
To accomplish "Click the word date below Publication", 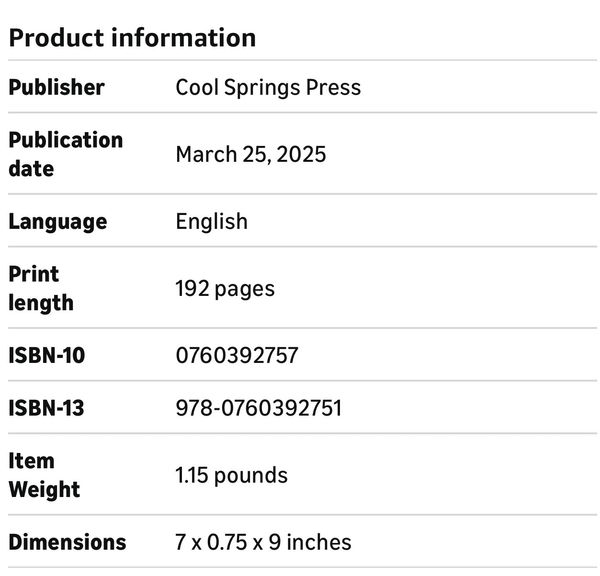I will pos(31,168).
